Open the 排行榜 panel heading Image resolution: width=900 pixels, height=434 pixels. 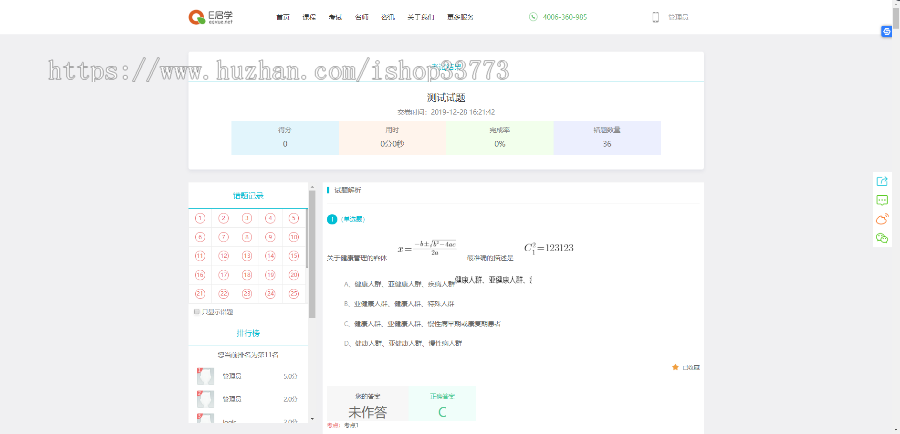click(248, 333)
